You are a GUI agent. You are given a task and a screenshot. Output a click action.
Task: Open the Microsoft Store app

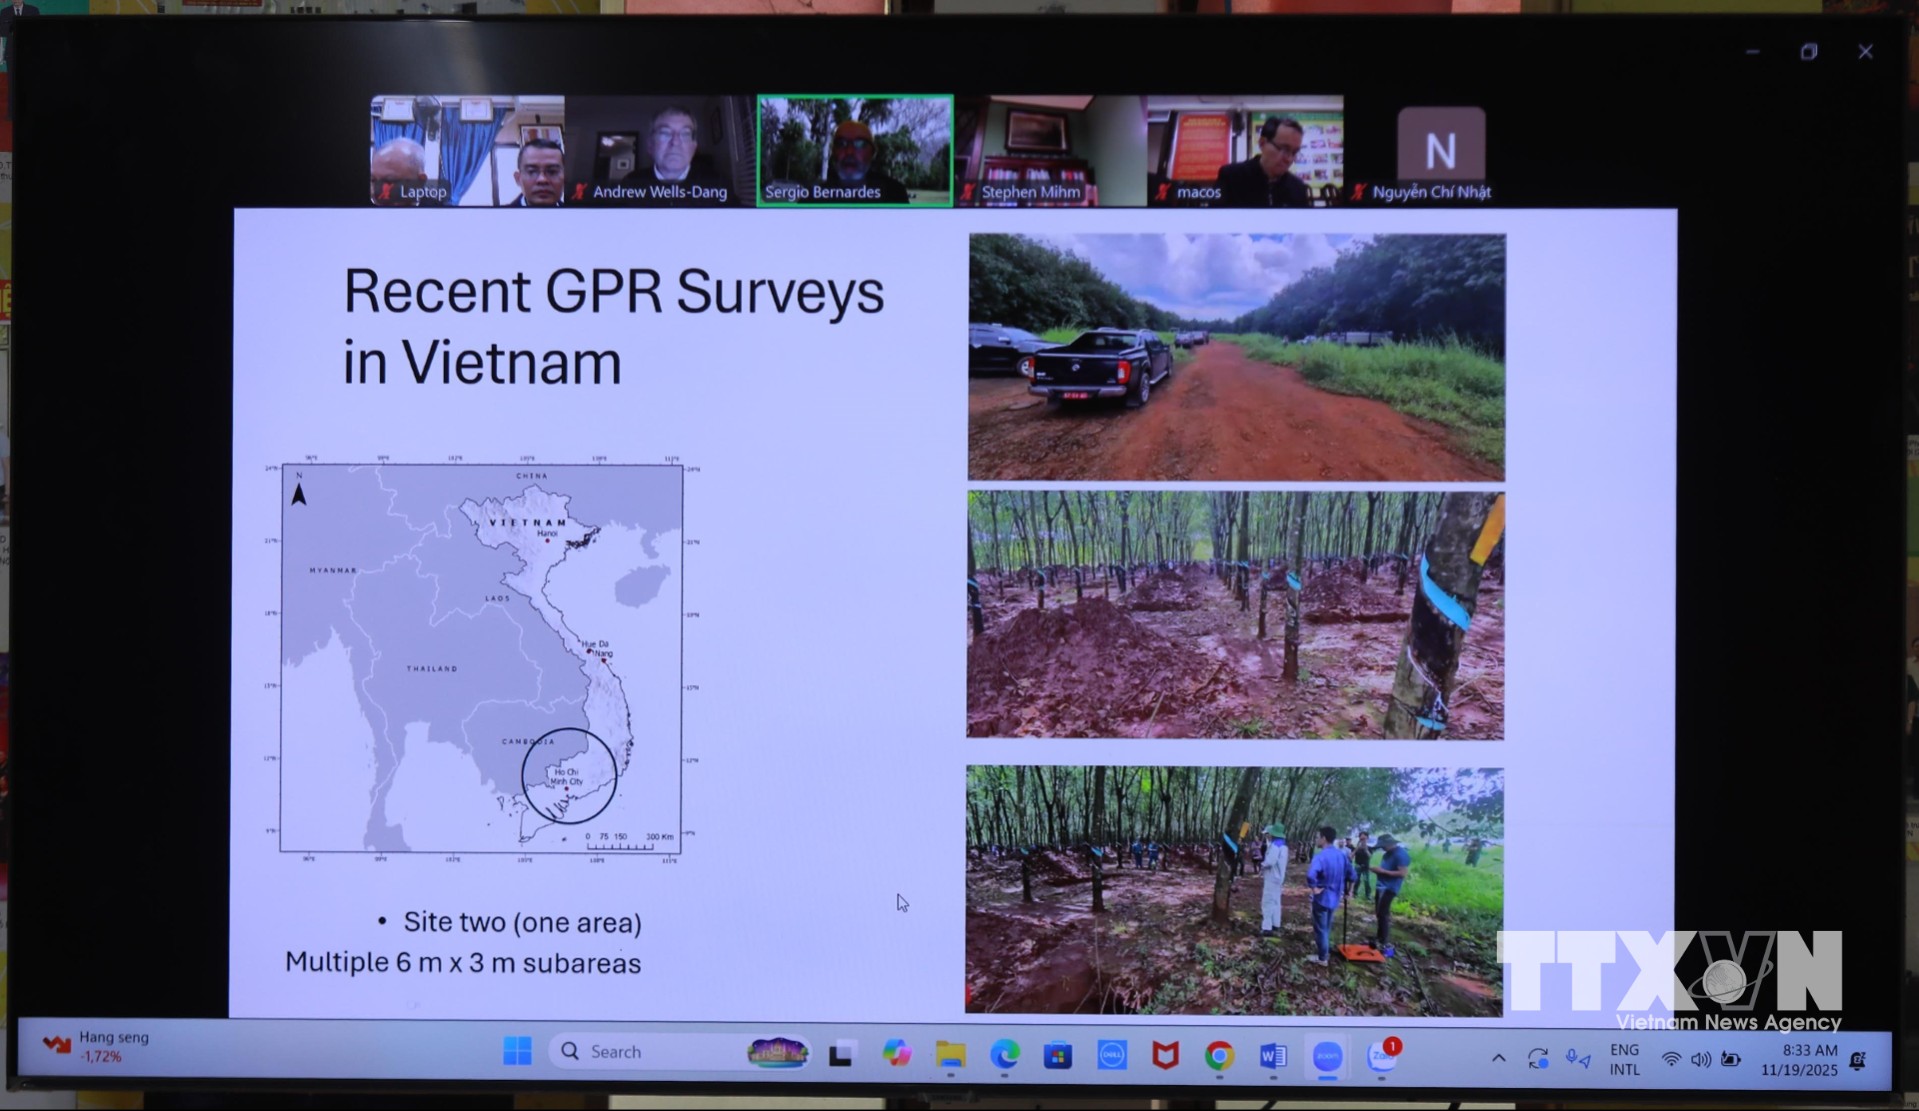click(1058, 1055)
